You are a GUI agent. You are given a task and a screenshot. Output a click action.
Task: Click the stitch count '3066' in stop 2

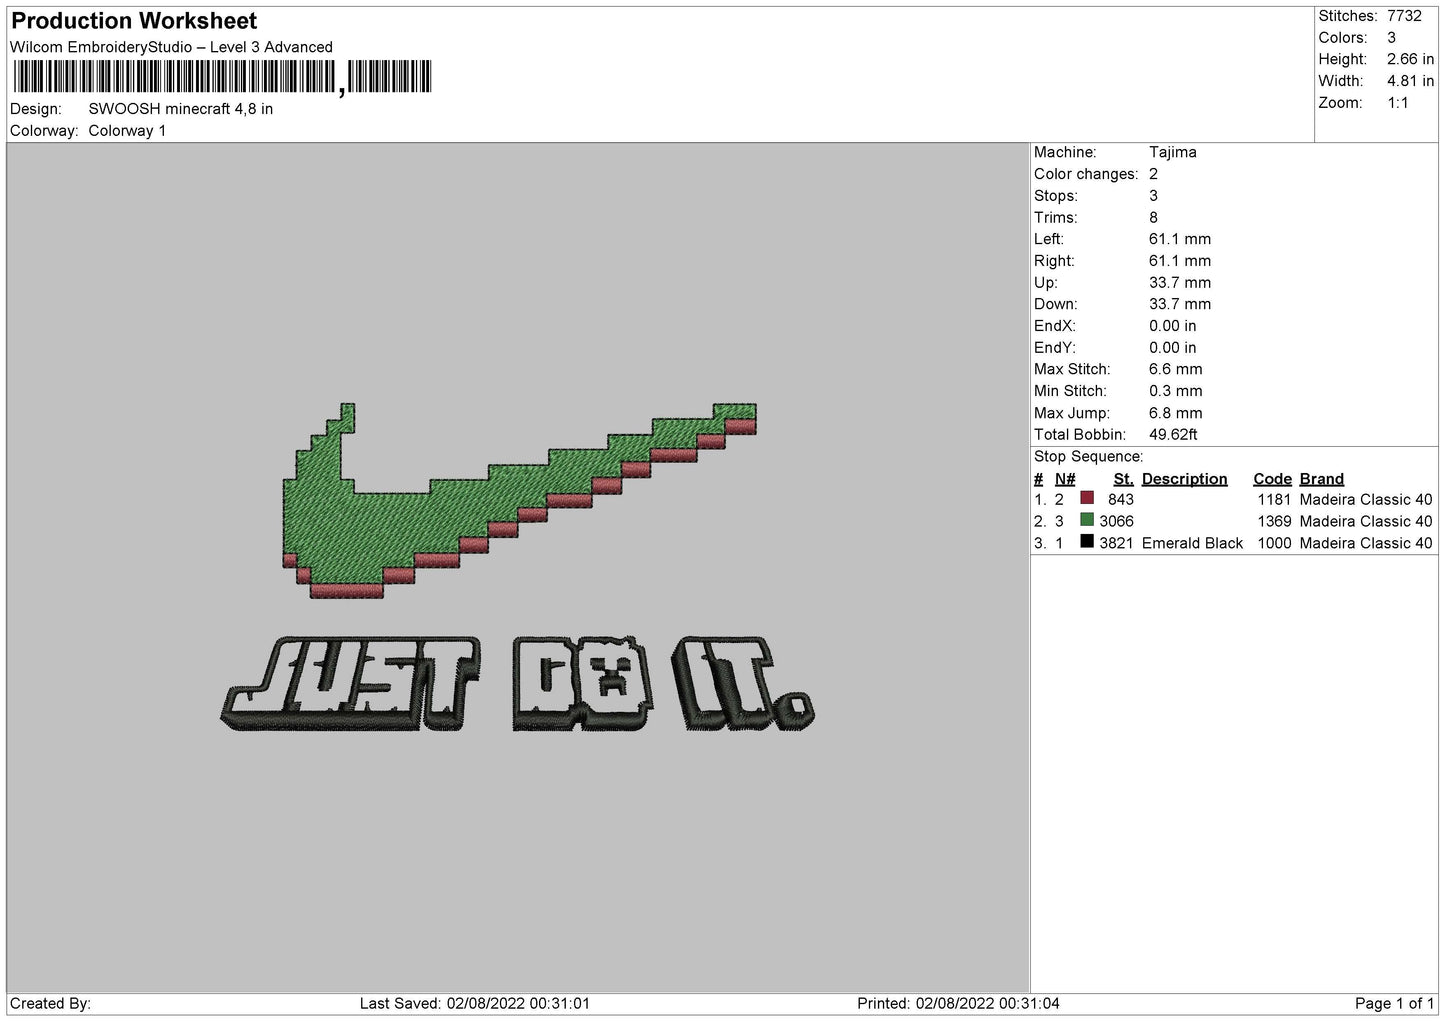1117,521
